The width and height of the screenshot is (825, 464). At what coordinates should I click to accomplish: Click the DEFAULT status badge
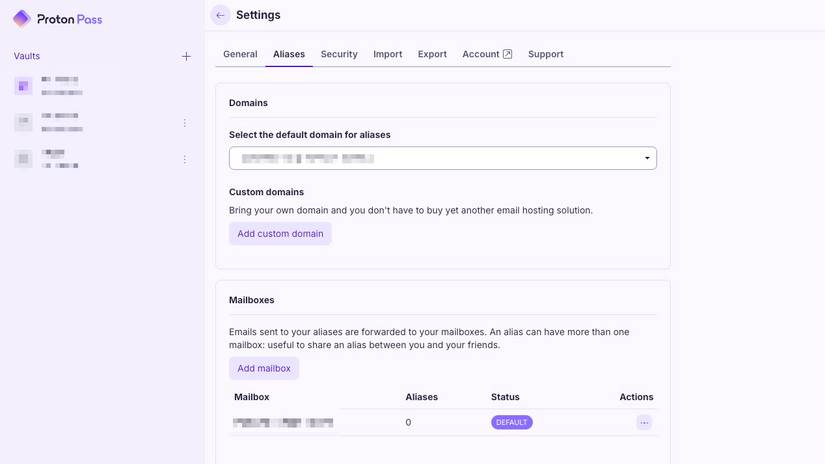[x=511, y=423]
